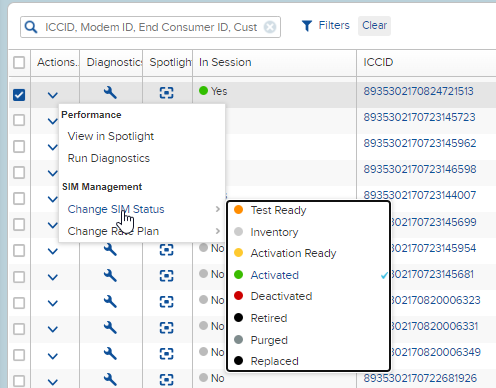Viewport: 496px width, 388px height.
Task: Check the row for ICCID ending 145954
Action: tap(19, 251)
